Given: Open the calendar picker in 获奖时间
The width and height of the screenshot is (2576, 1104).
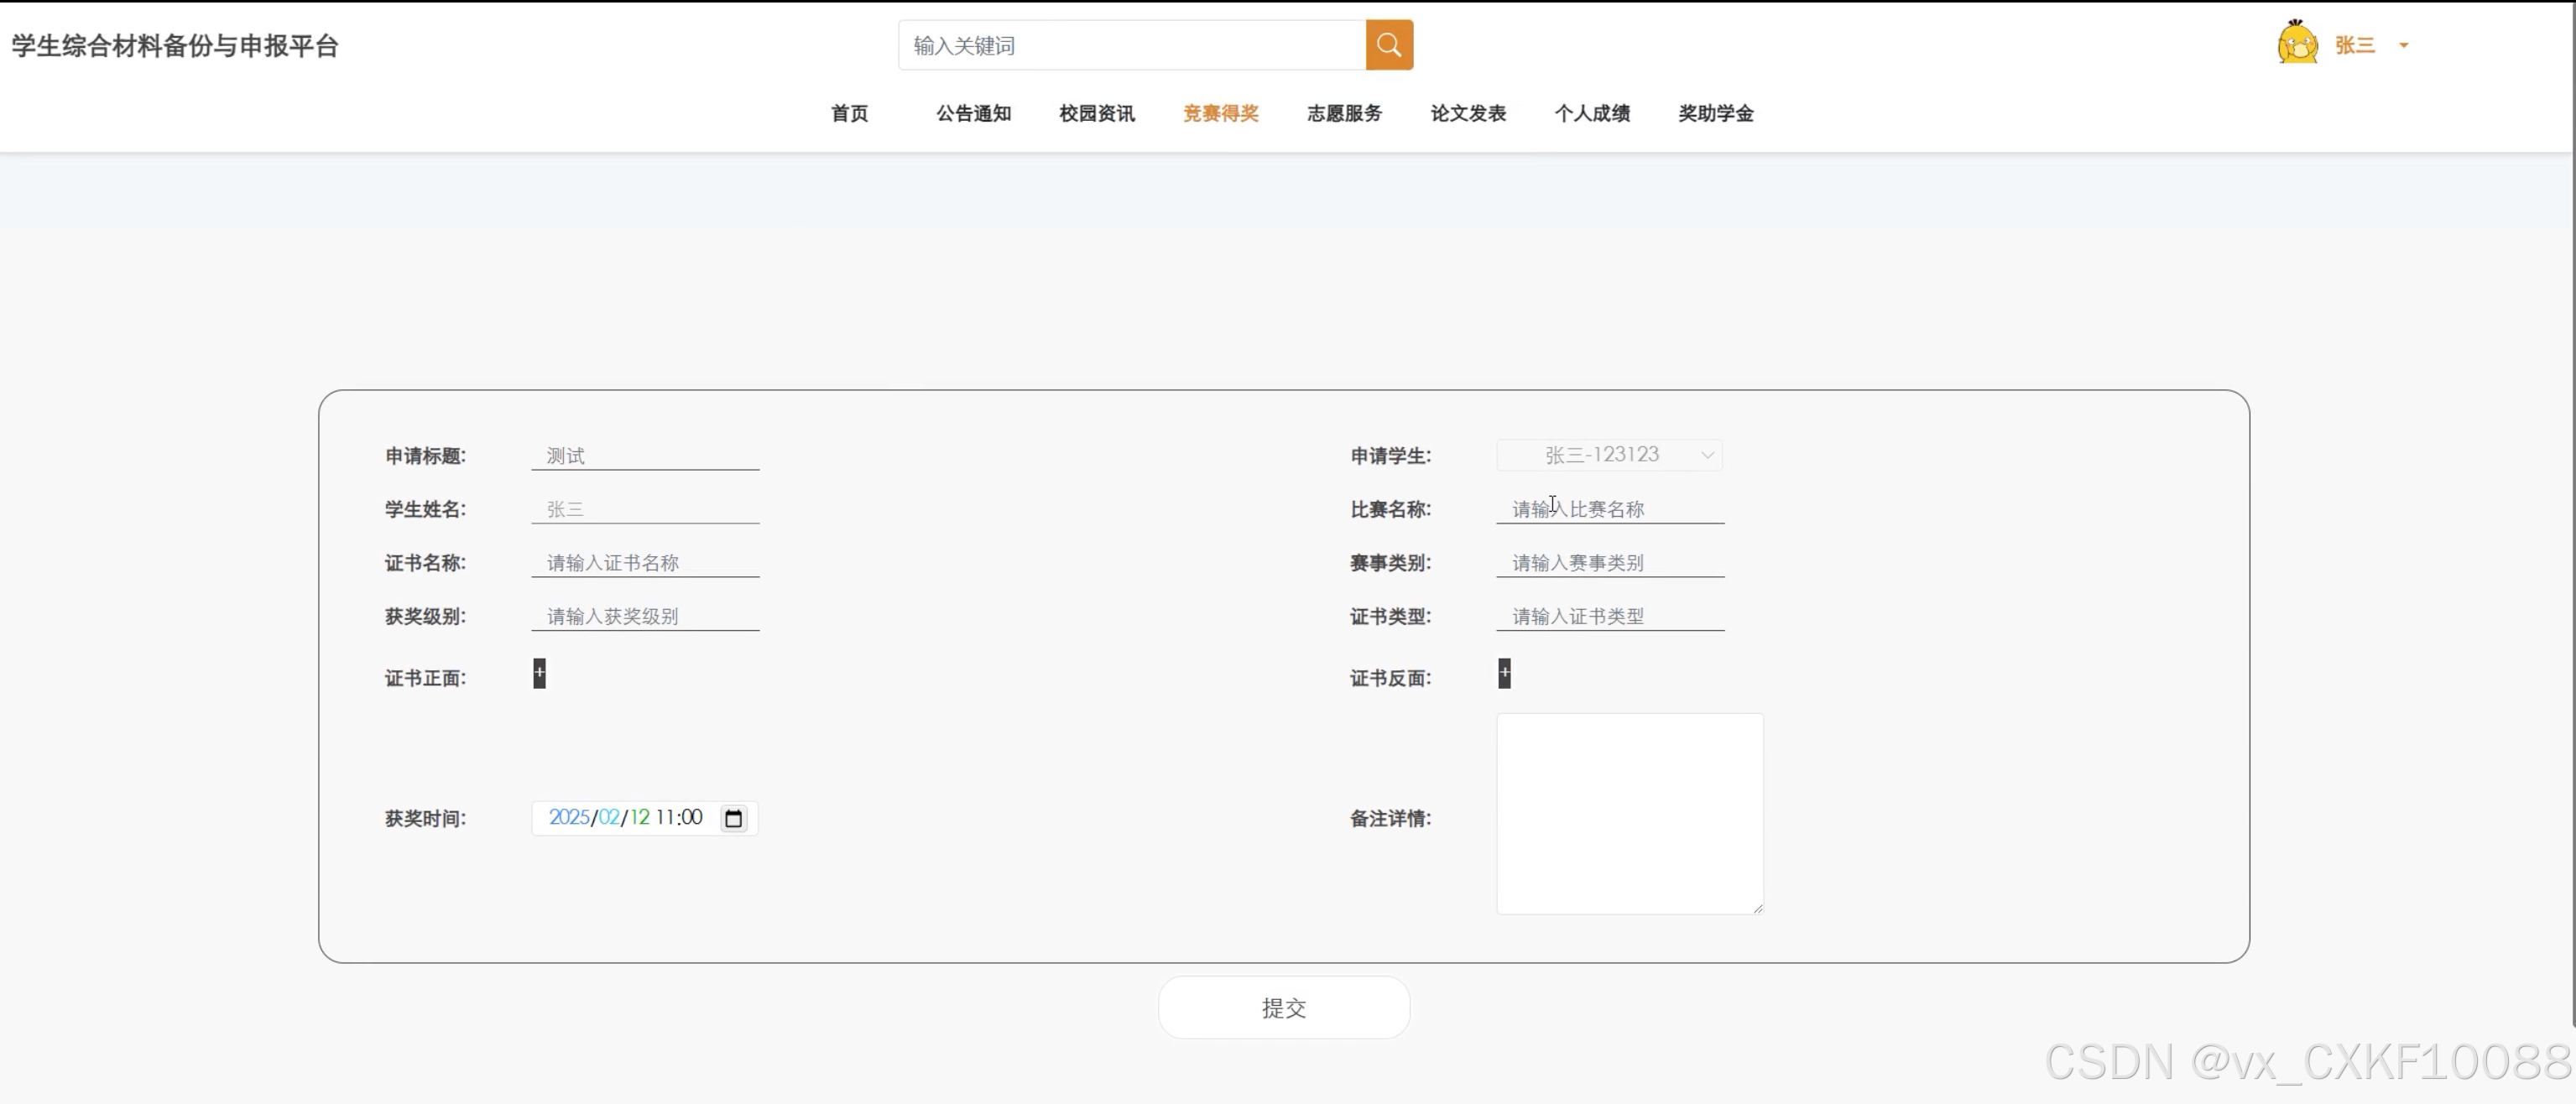Looking at the screenshot, I should click(733, 818).
